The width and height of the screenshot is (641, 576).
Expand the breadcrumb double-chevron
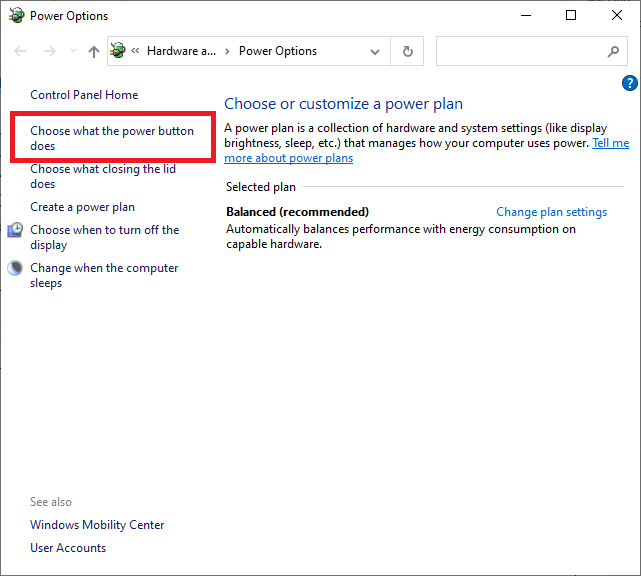136,52
